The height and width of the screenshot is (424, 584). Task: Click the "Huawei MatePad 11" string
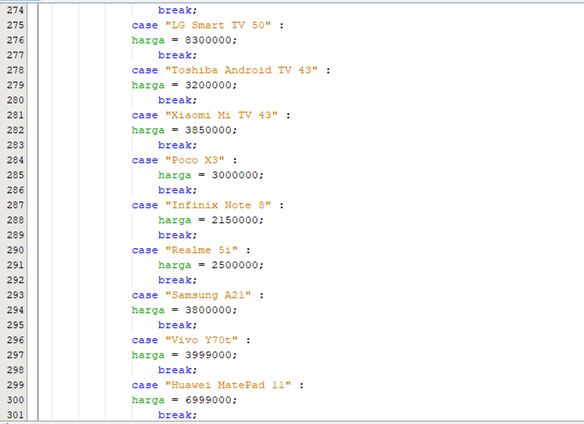228,385
